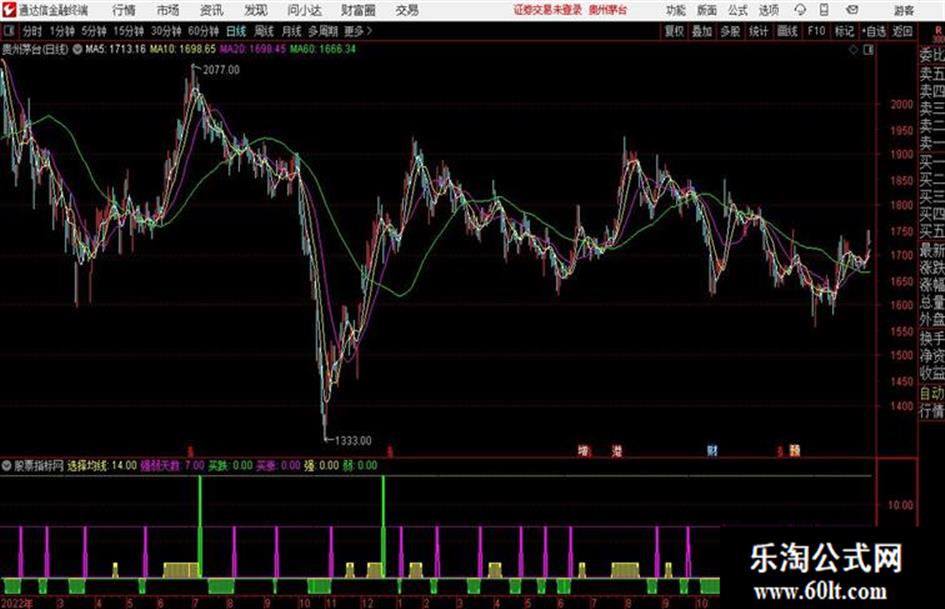Click the MA5: 1713.16 indicator value

point(115,49)
